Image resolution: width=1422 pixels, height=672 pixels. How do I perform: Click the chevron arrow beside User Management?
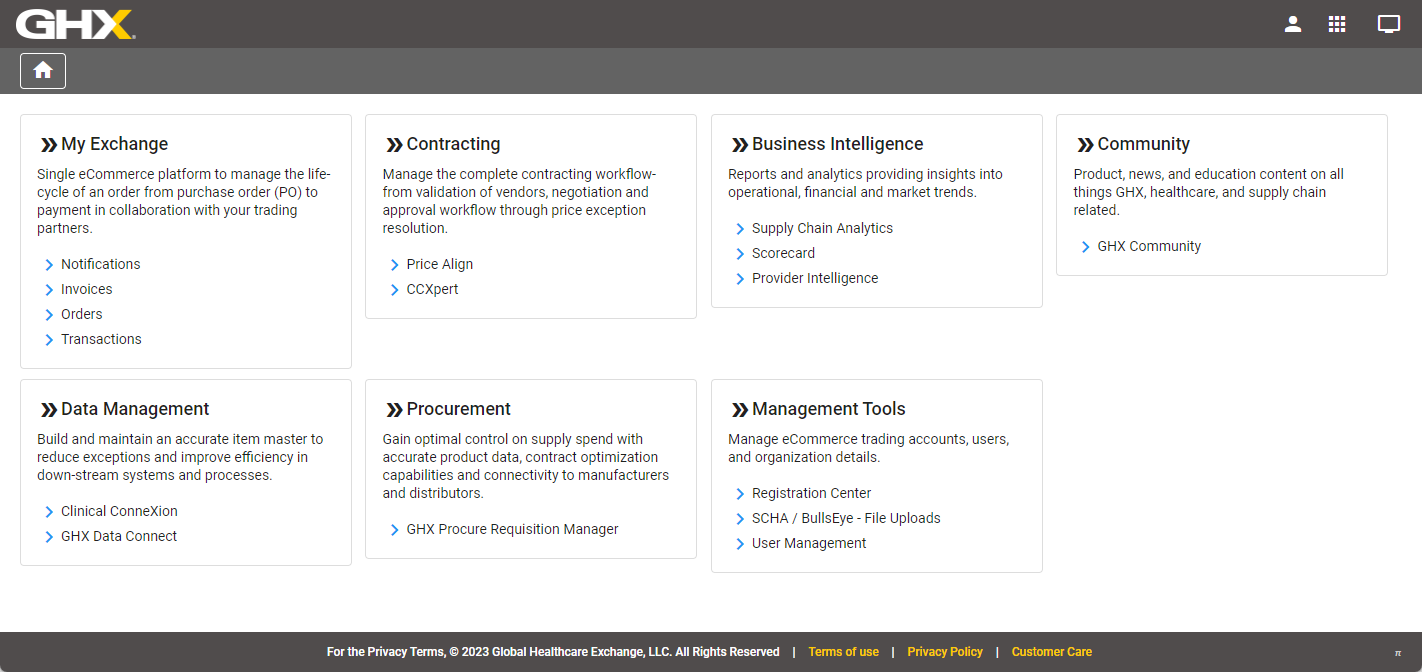pyautogui.click(x=740, y=544)
